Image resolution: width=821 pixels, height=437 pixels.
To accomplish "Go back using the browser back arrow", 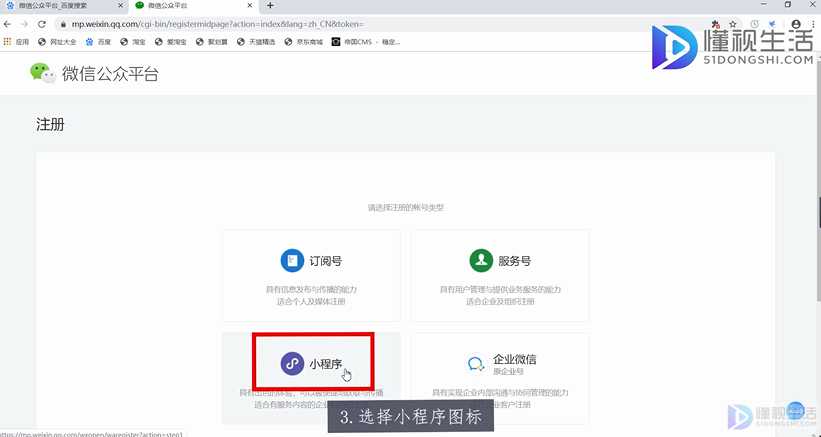I will tap(9, 24).
